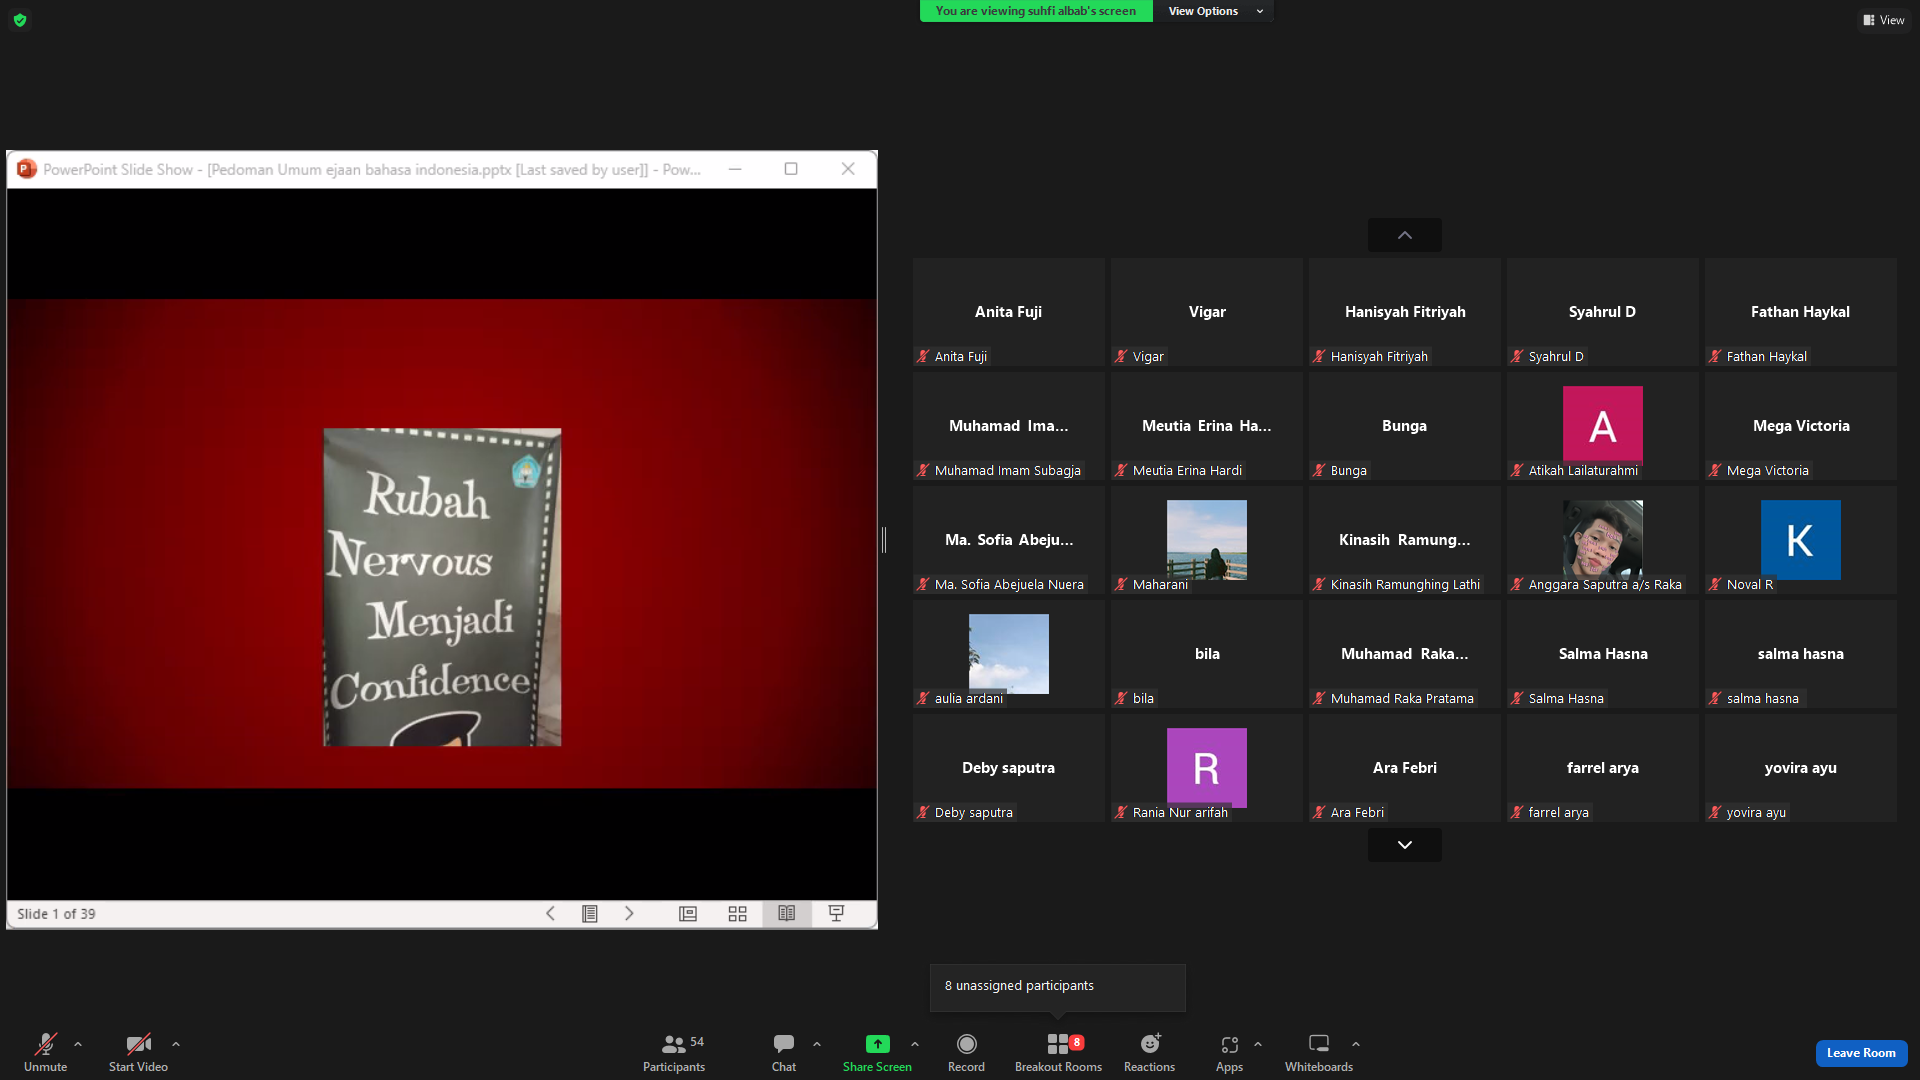
Task: Click the Leave Room button
Action: tap(1861, 1053)
